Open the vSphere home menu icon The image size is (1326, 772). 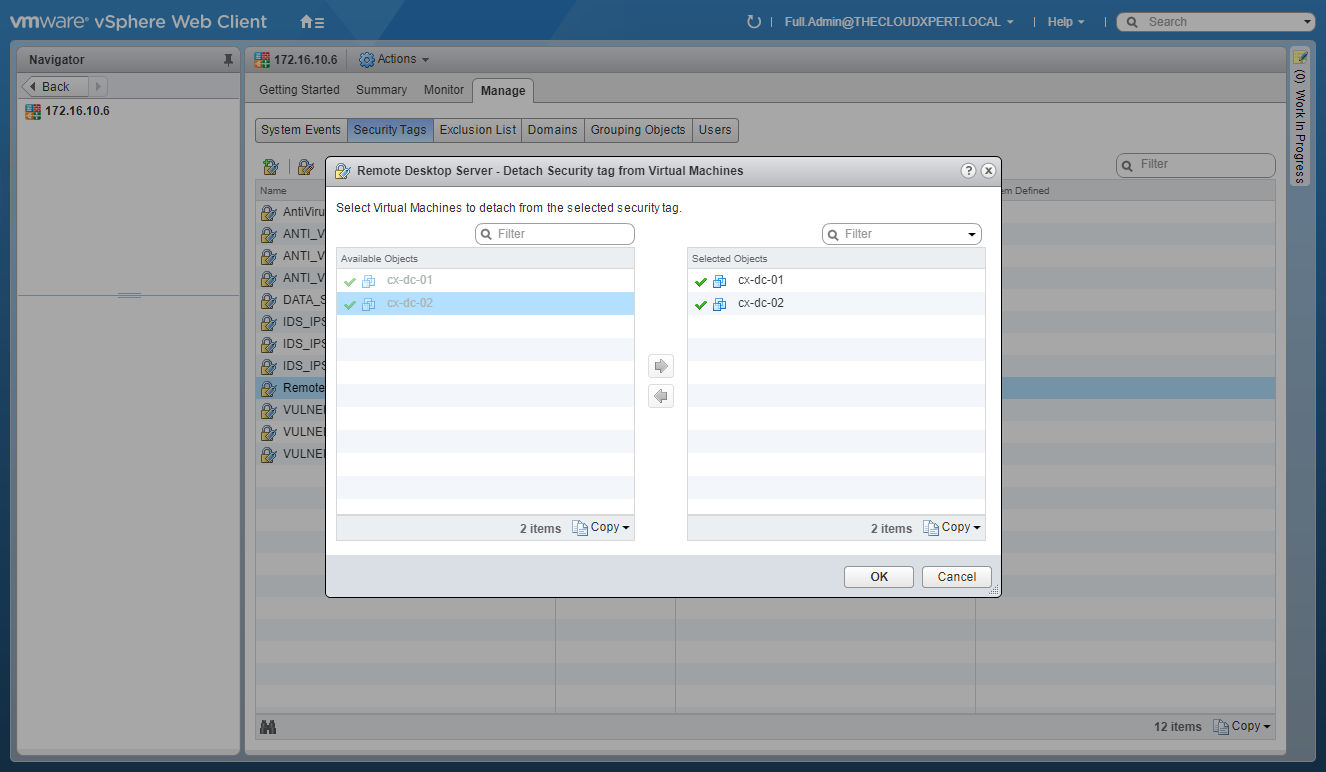pos(312,22)
